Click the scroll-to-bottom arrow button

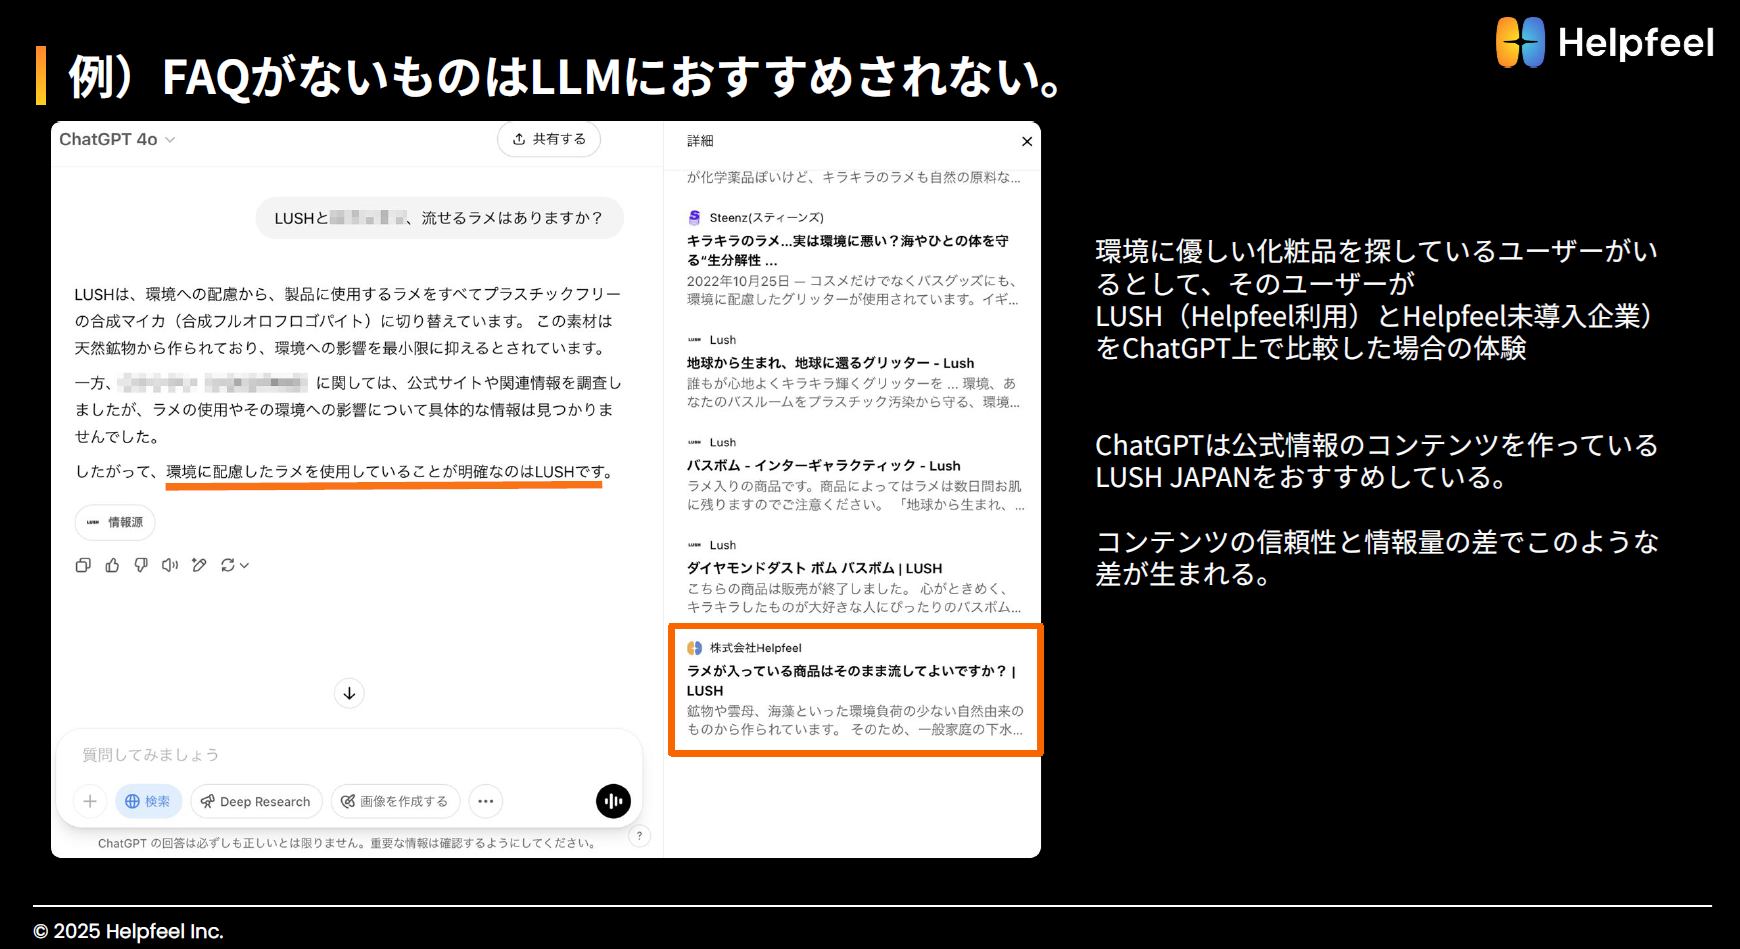(x=349, y=693)
